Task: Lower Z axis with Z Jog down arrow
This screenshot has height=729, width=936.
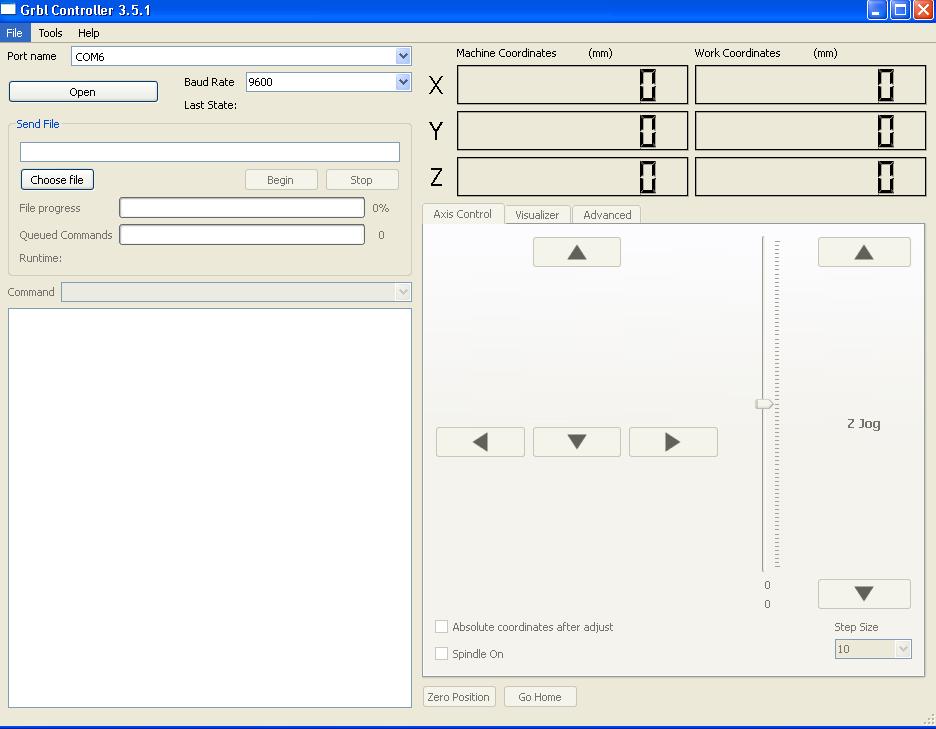Action: (864, 593)
